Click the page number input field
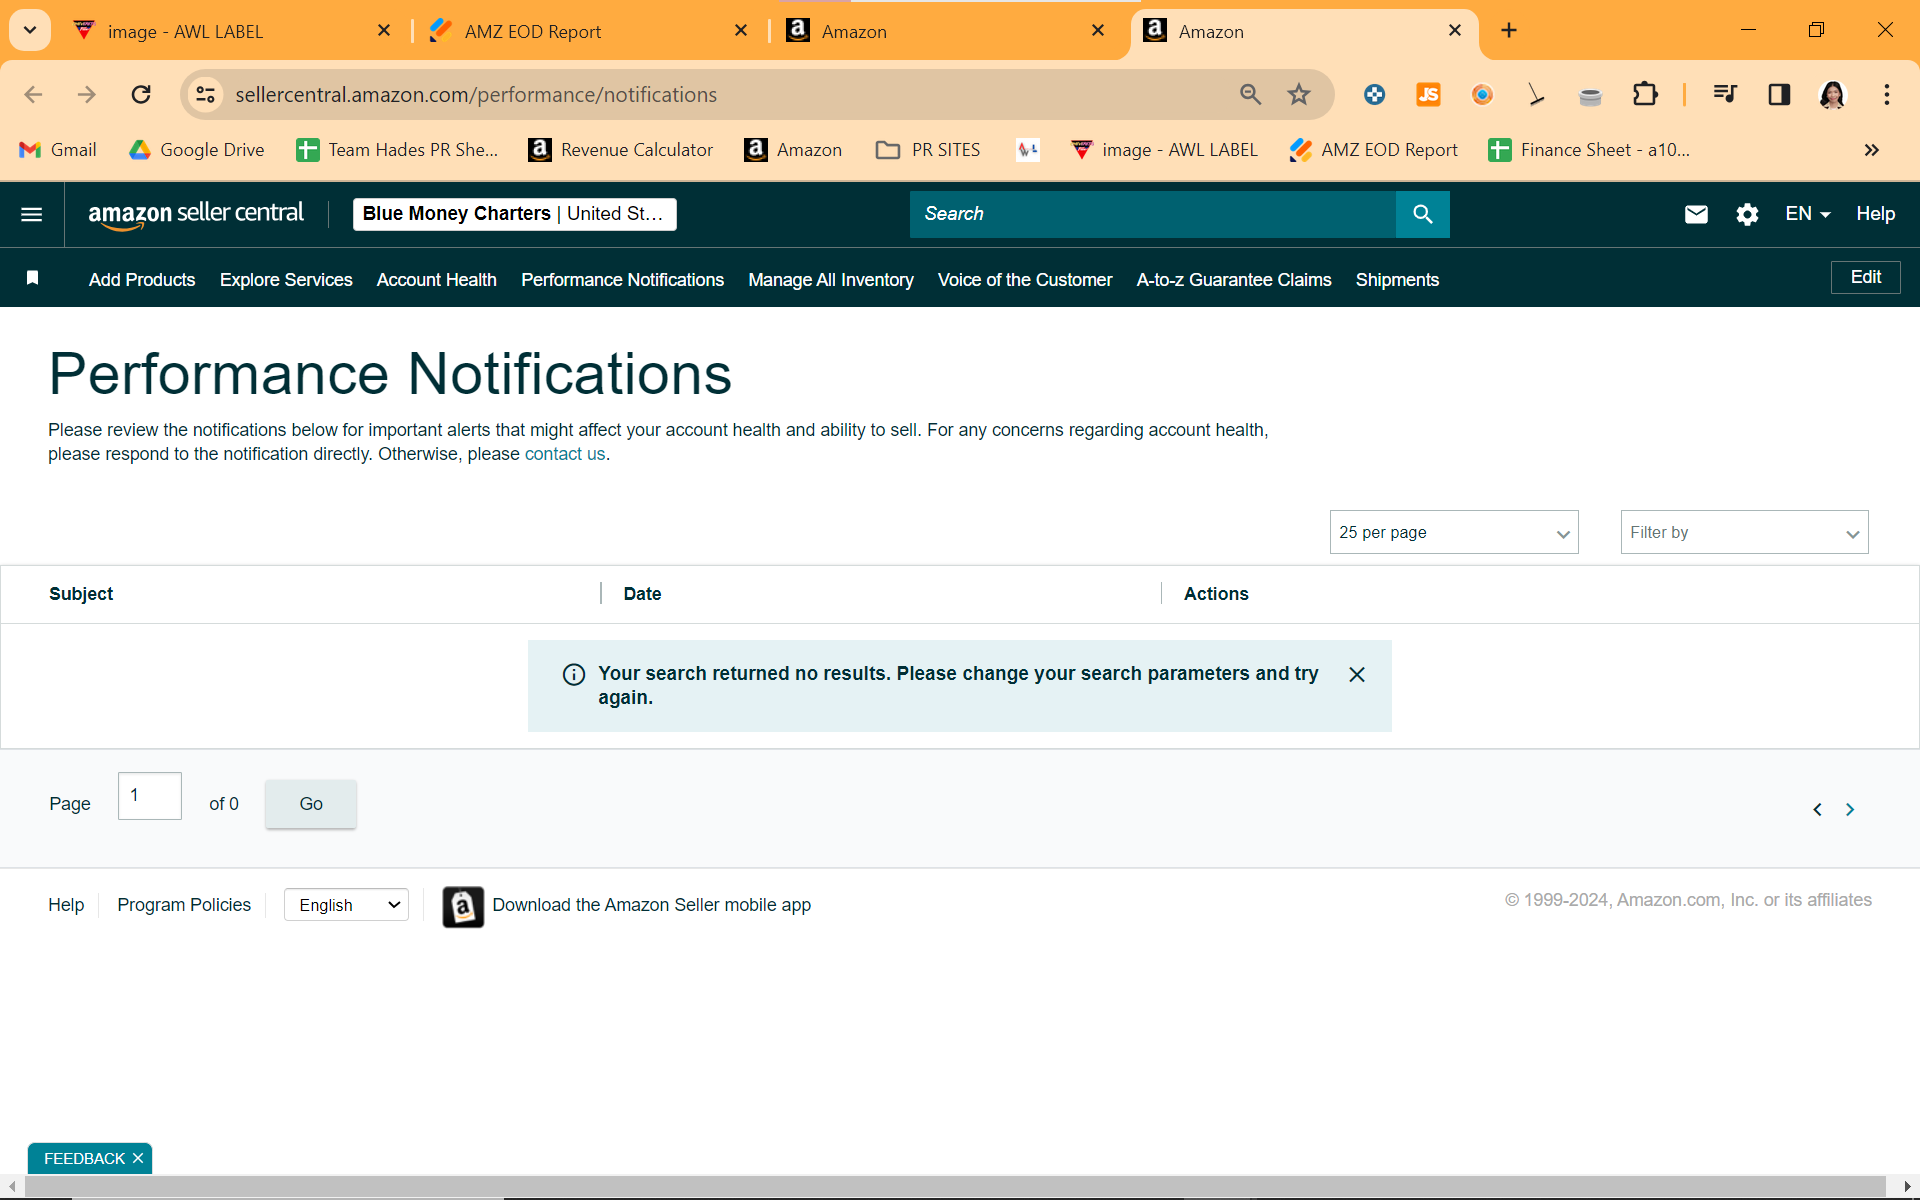The image size is (1920, 1200). (149, 796)
